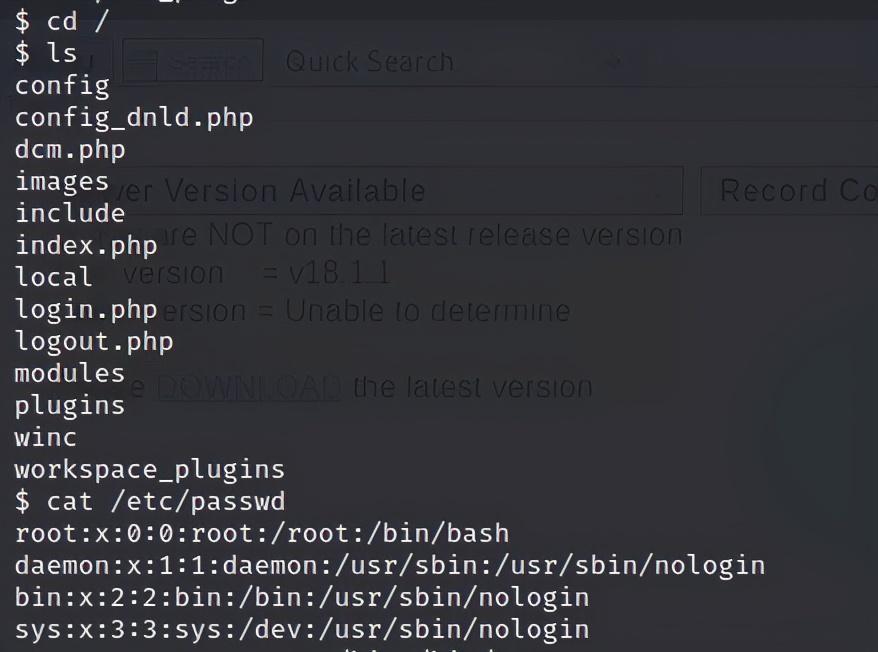Open the DOWNLOAD link for latest version
Viewport: 878px width, 652px height.
point(250,388)
